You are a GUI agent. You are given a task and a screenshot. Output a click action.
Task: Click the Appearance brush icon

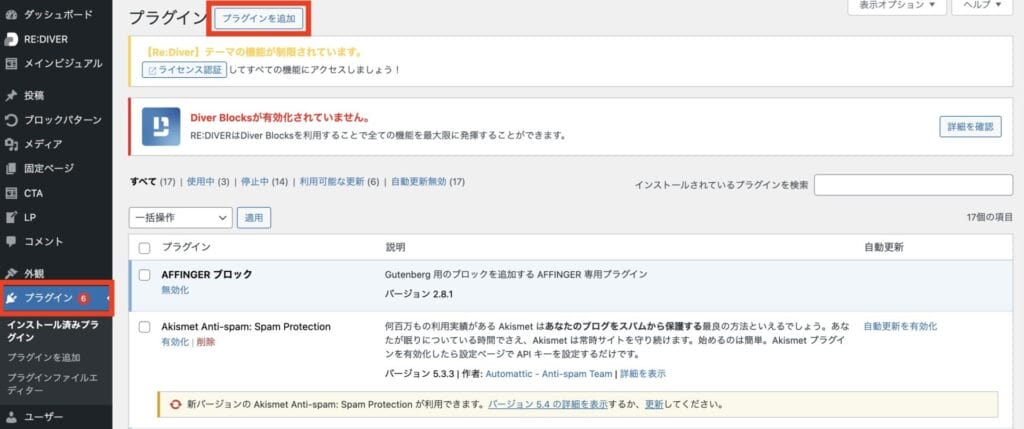[x=11, y=273]
